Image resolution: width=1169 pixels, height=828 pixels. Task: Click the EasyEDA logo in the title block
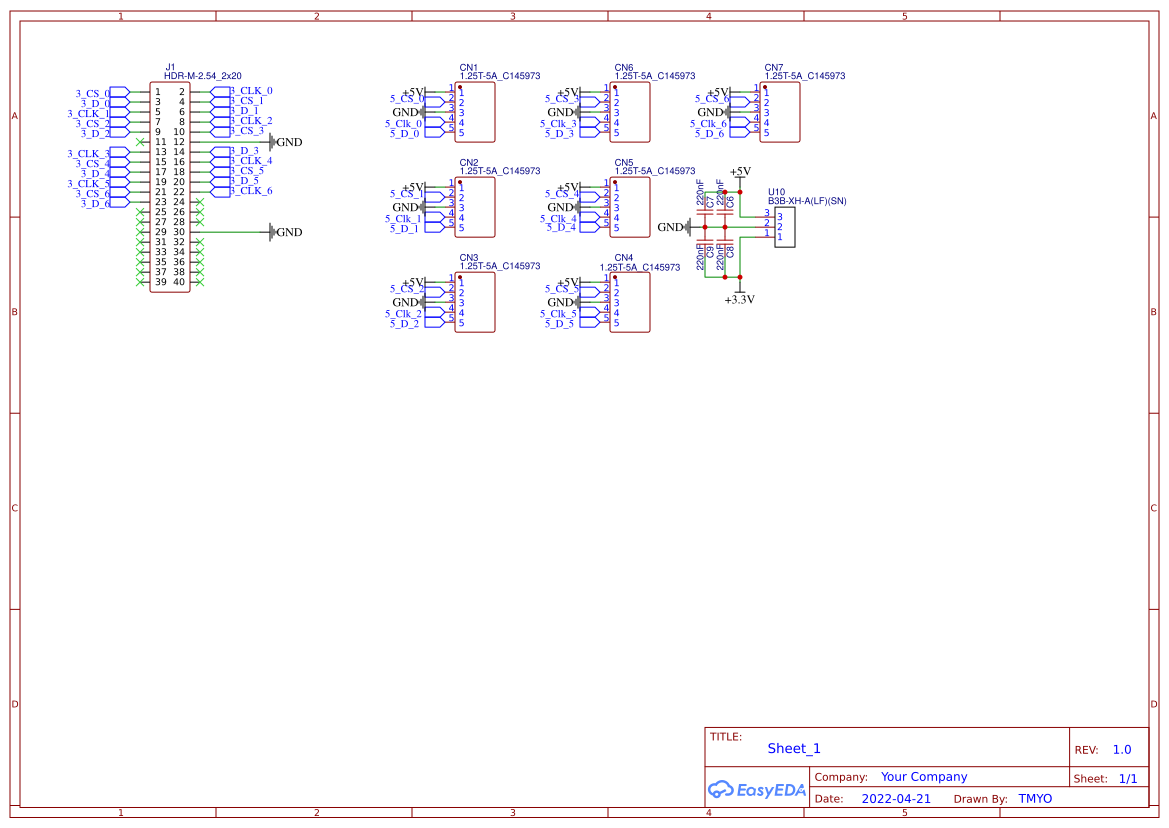[757, 790]
